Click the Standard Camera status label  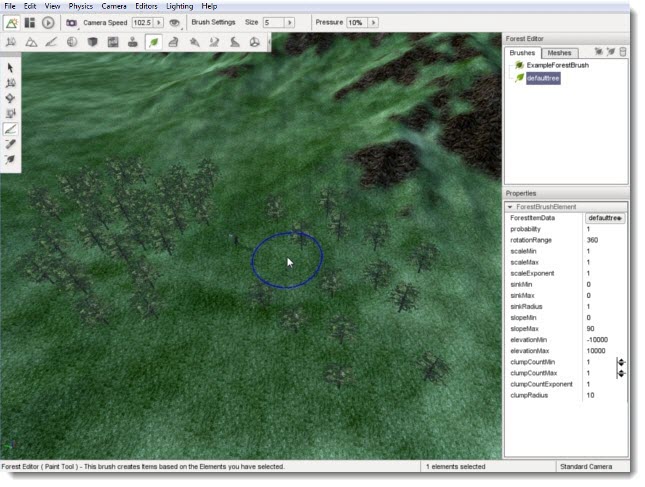click(x=586, y=466)
